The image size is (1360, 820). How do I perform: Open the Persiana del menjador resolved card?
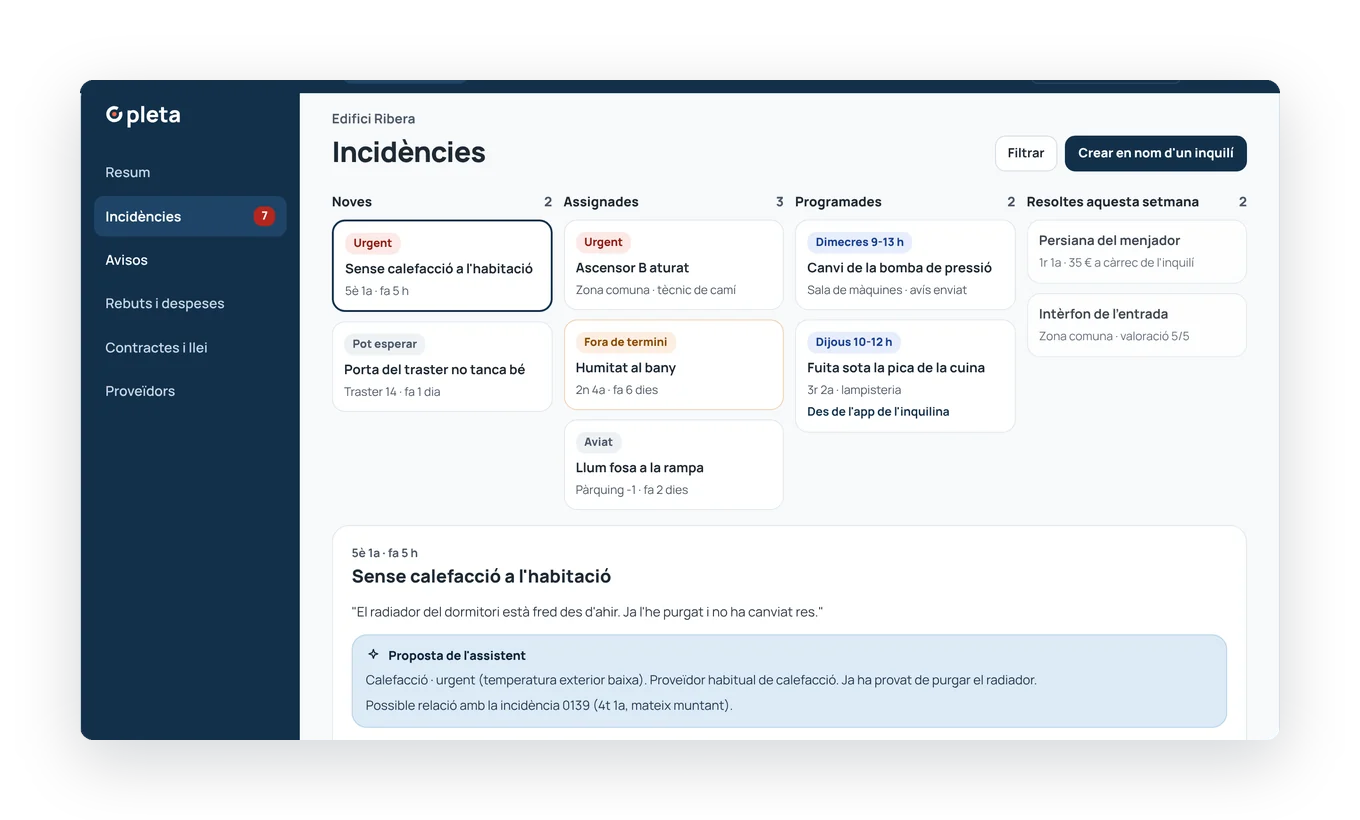pyautogui.click(x=1137, y=252)
